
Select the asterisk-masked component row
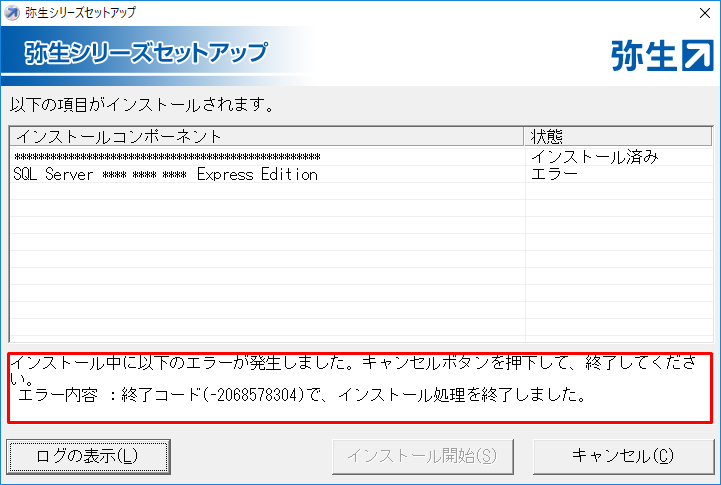coord(361,157)
